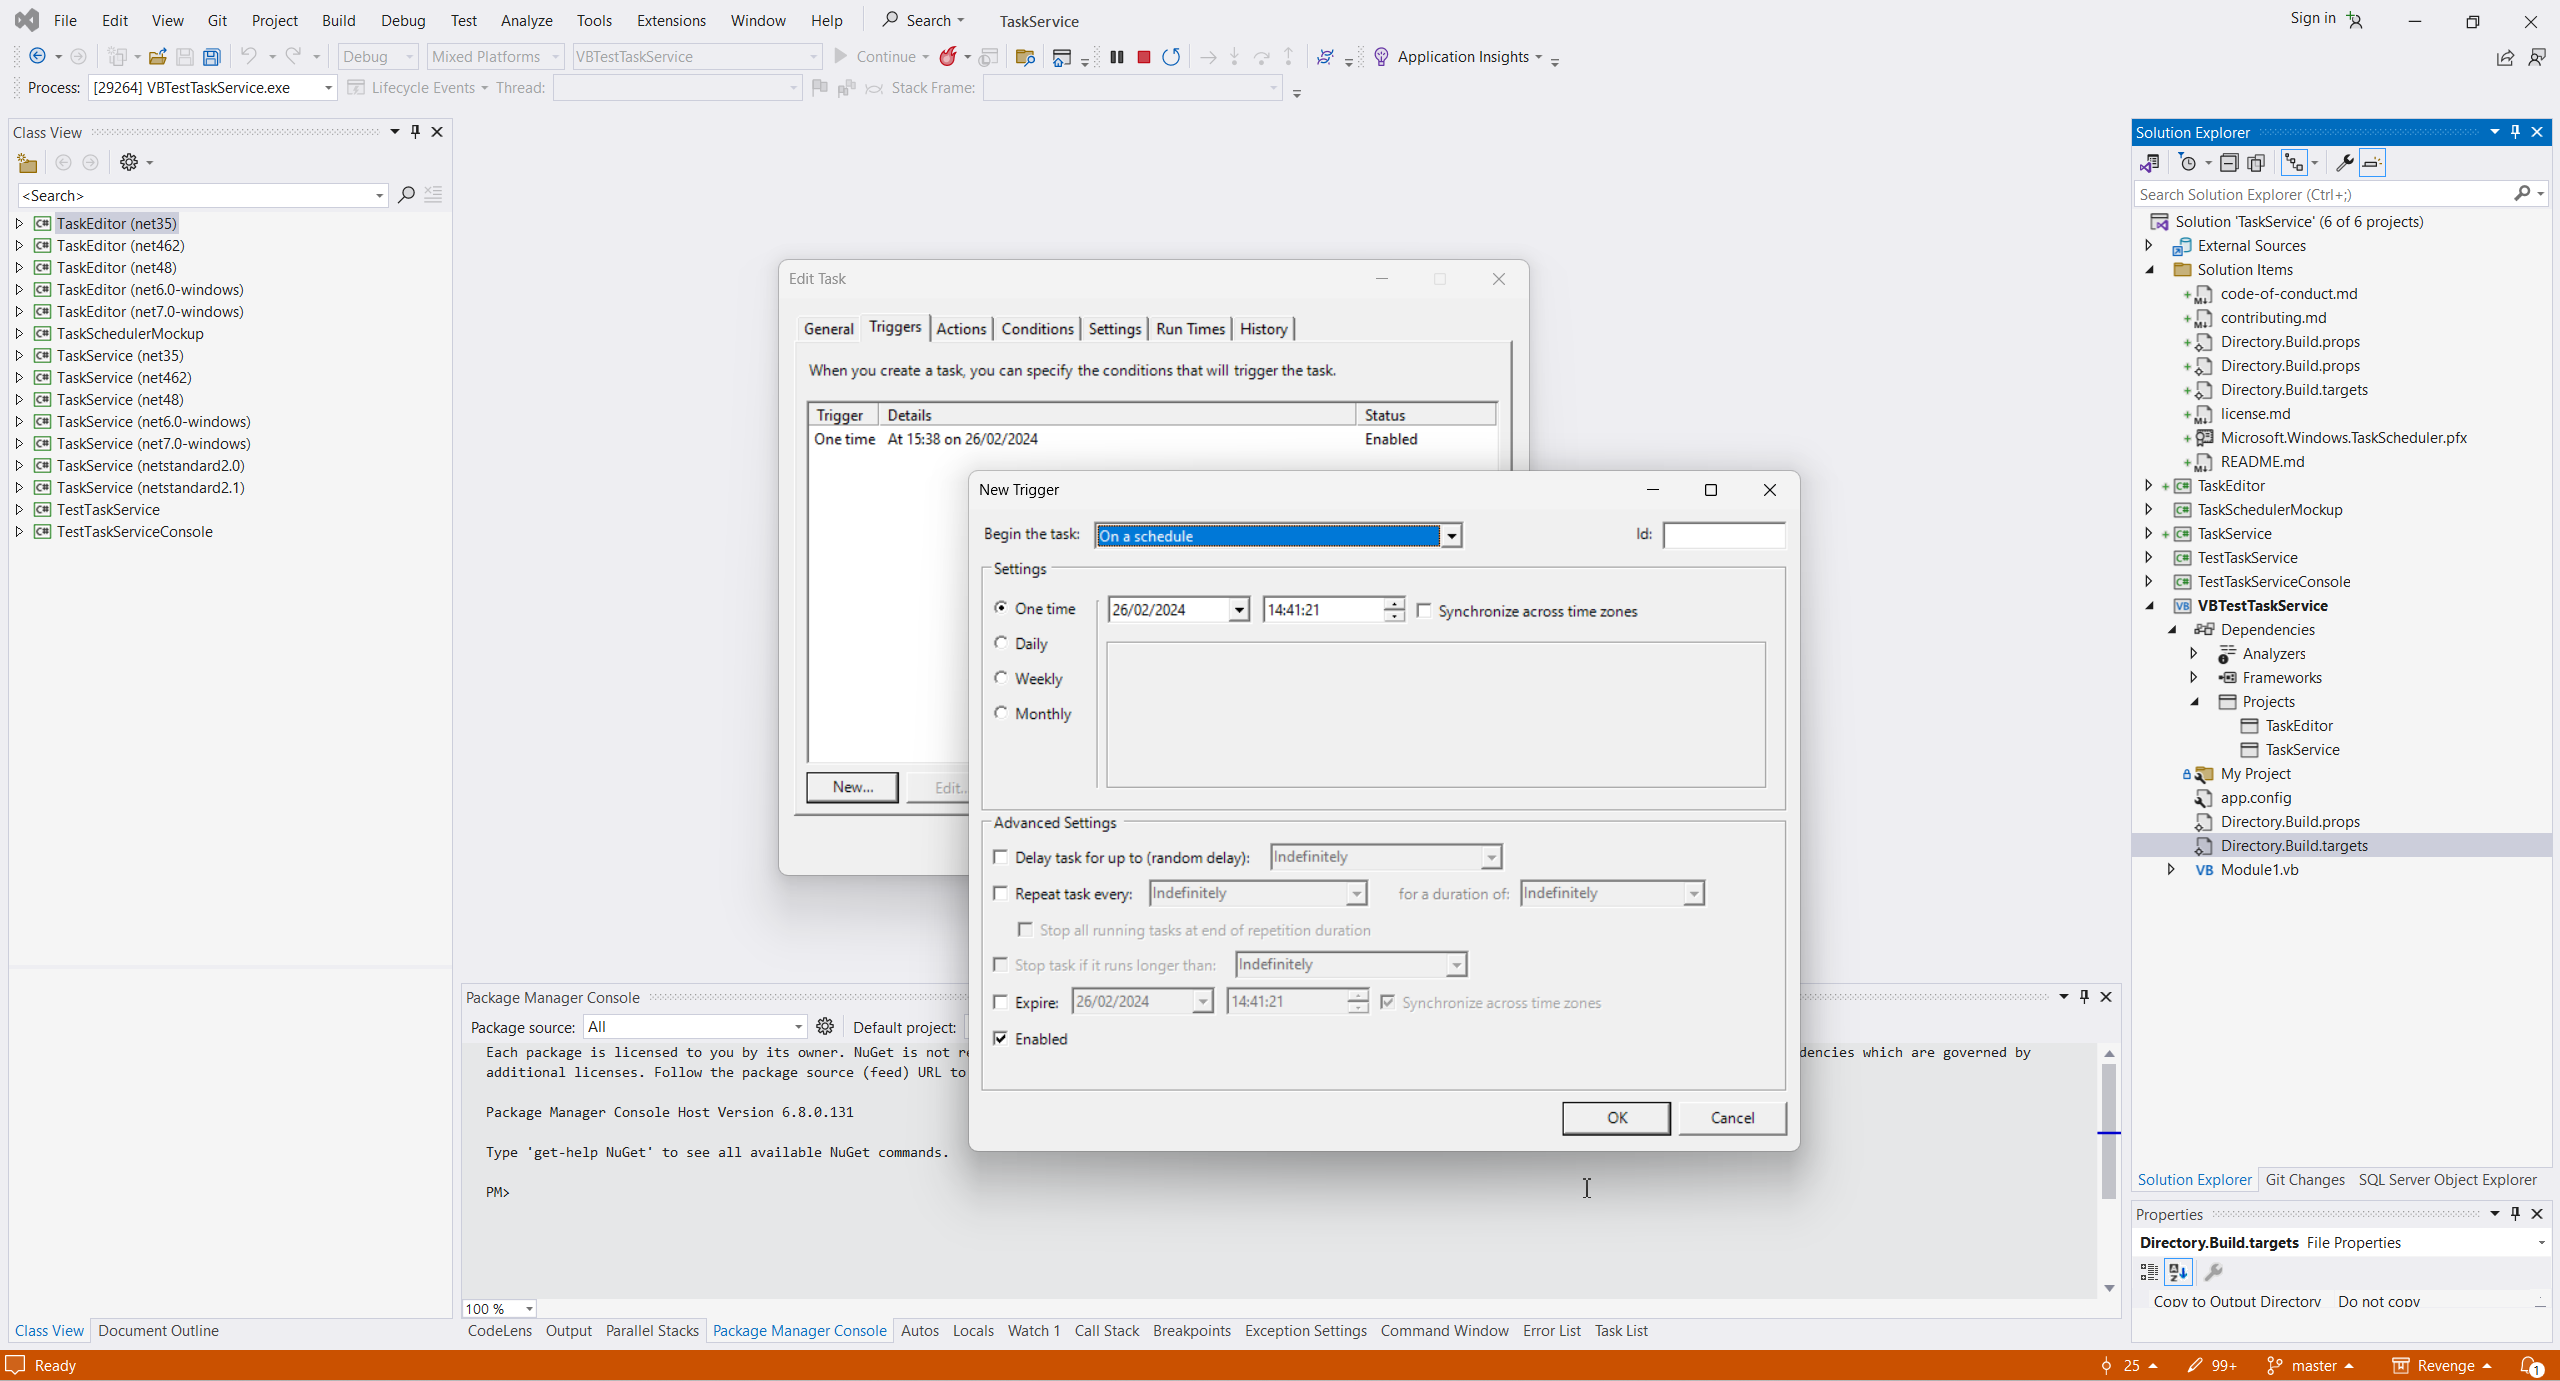Click the Class View search magnifier icon
The width and height of the screenshot is (2560, 1381).
(x=406, y=195)
